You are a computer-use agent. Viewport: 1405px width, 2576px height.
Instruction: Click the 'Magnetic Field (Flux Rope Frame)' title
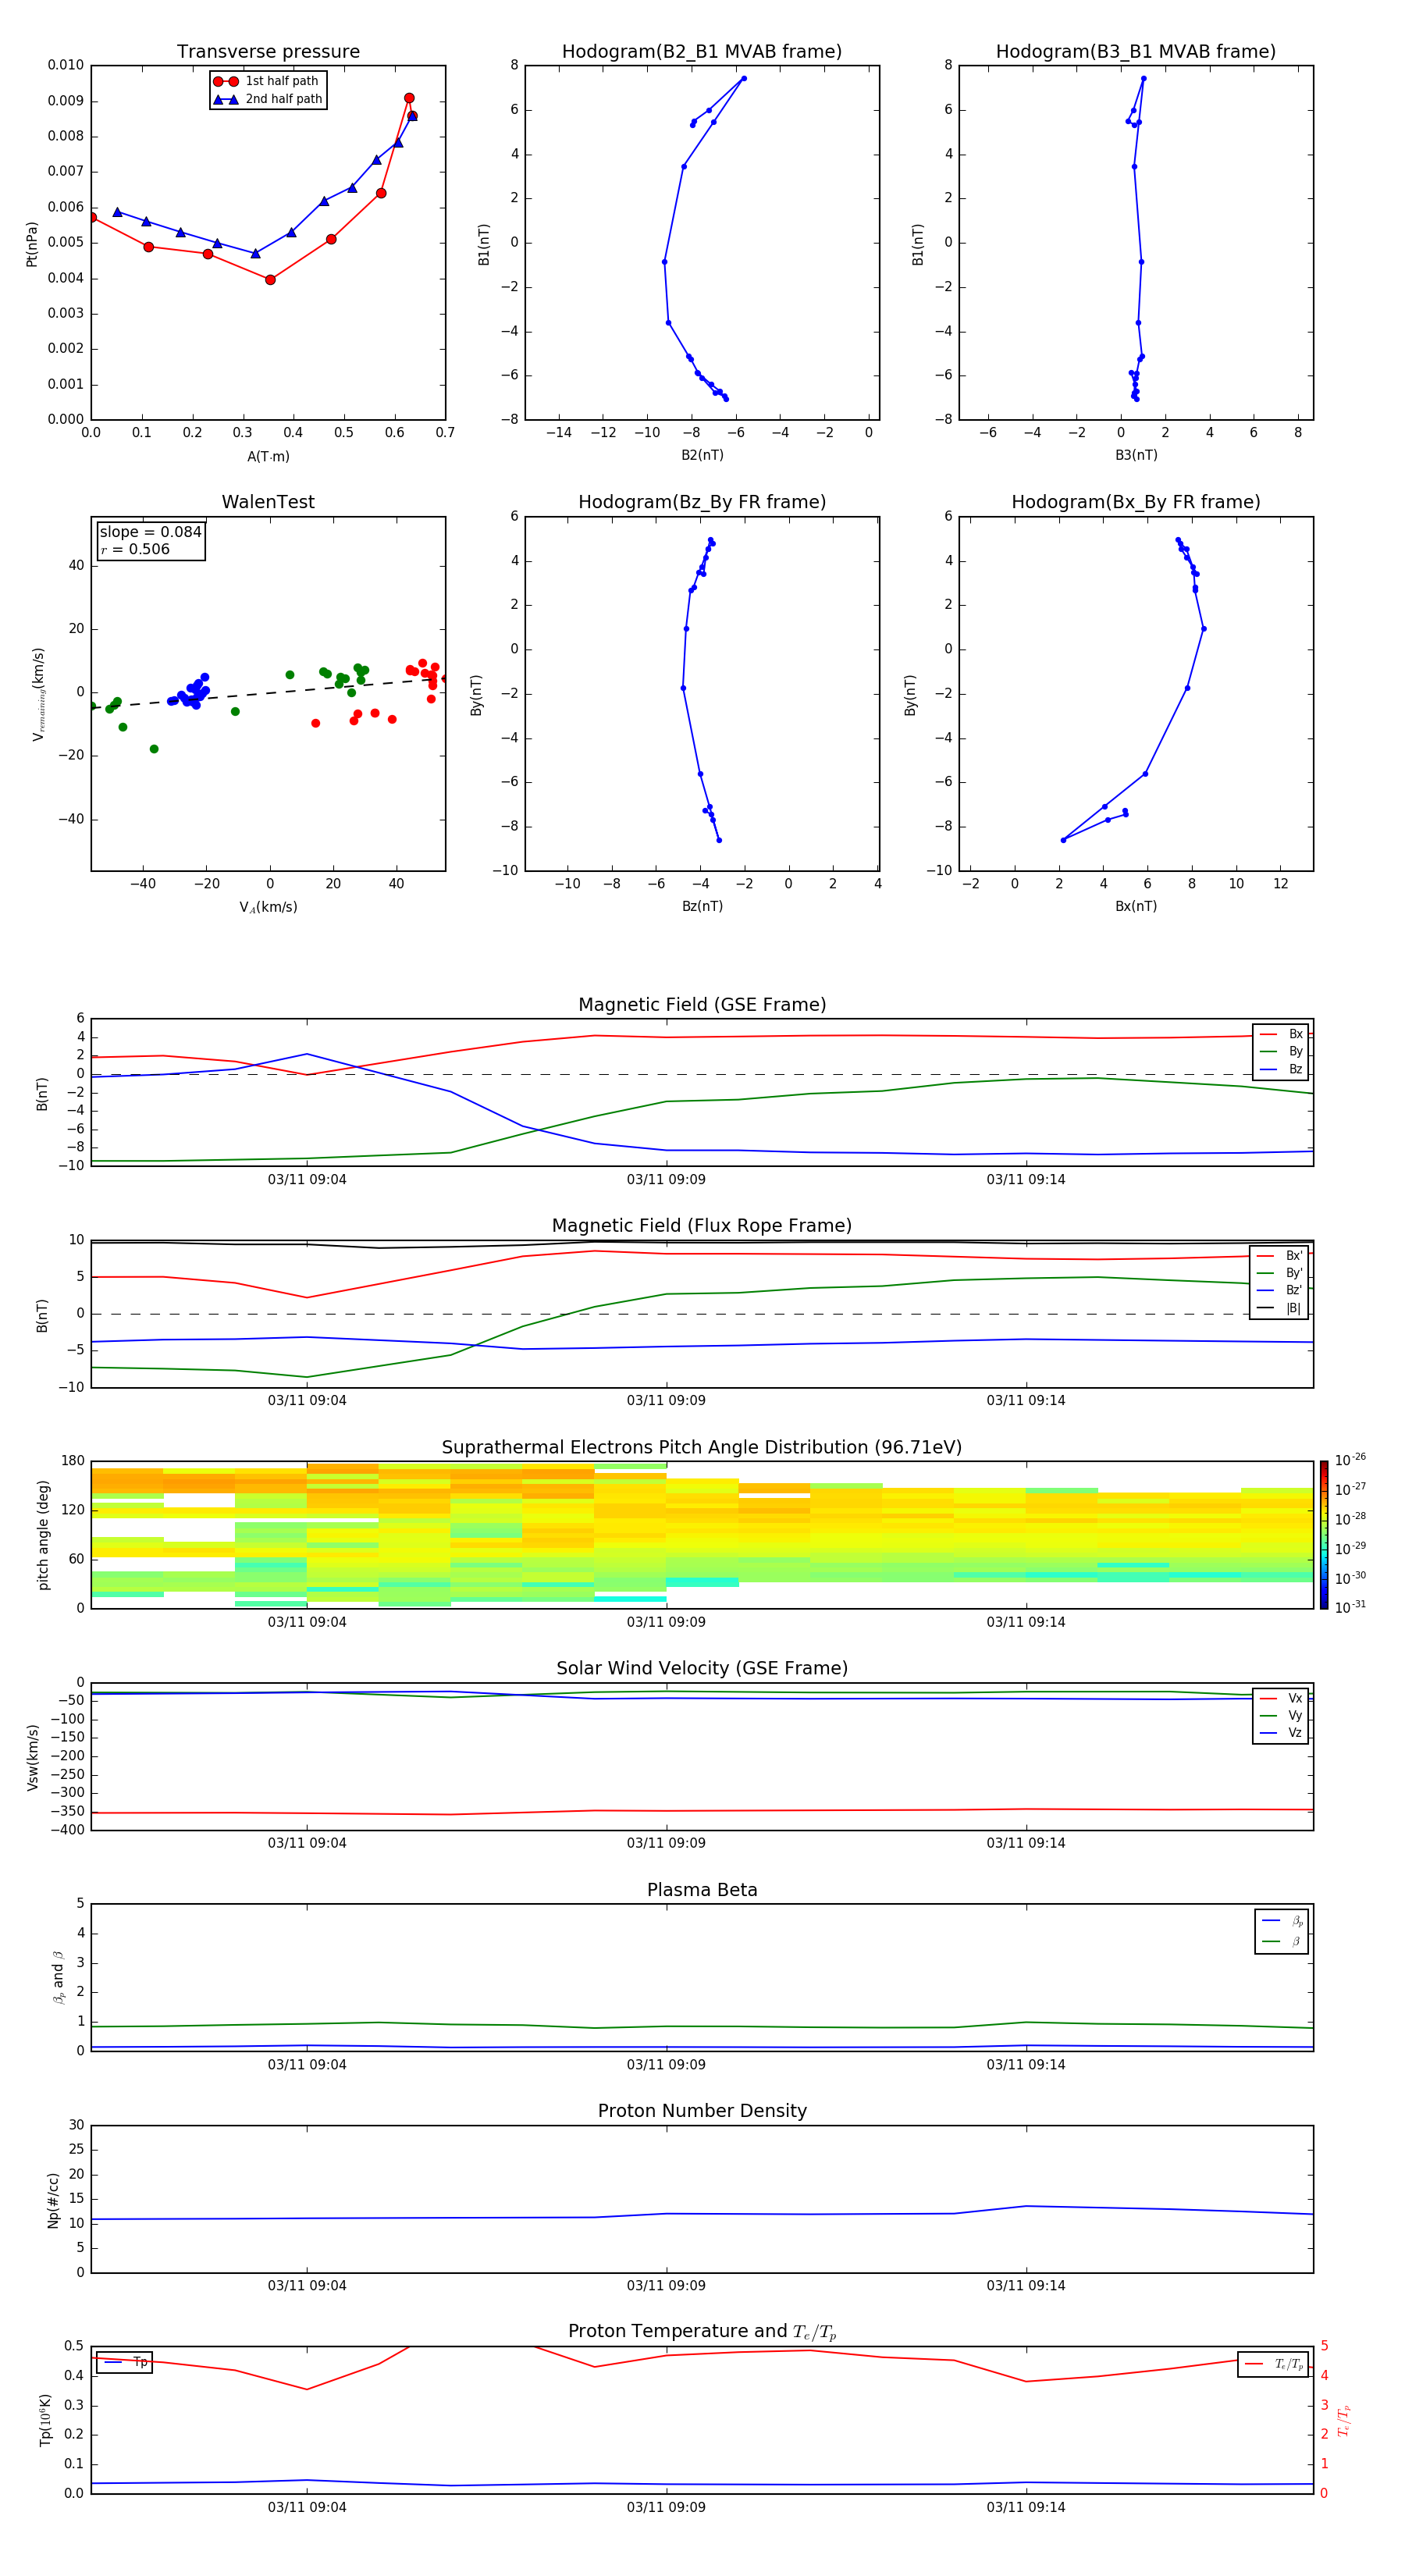click(702, 1226)
